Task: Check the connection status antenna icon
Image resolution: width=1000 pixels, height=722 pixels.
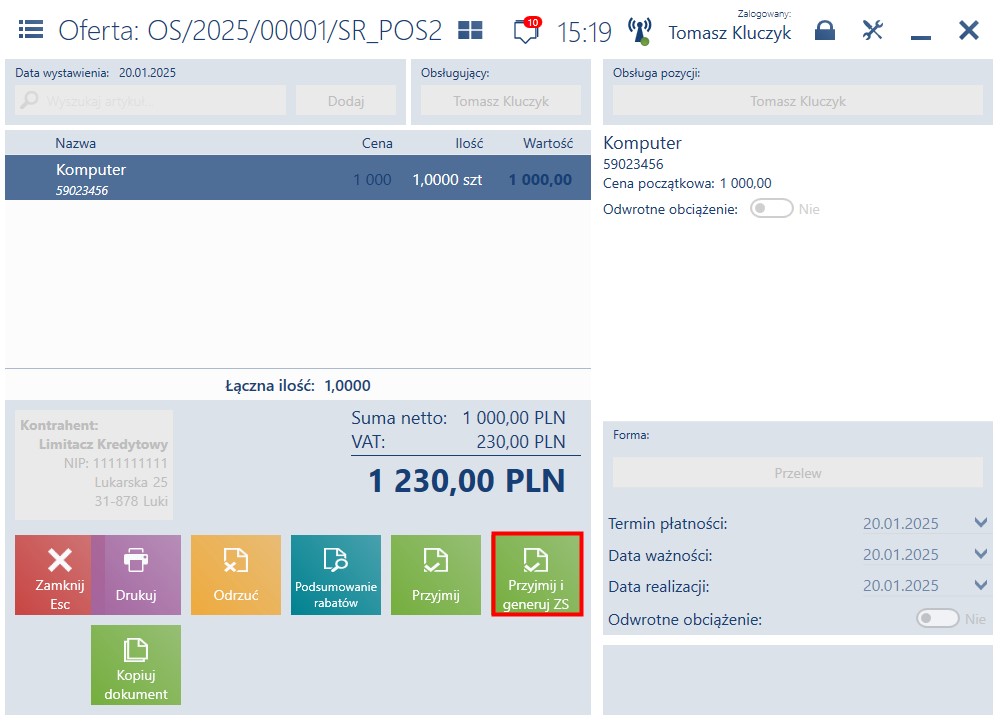Action: pos(639,31)
